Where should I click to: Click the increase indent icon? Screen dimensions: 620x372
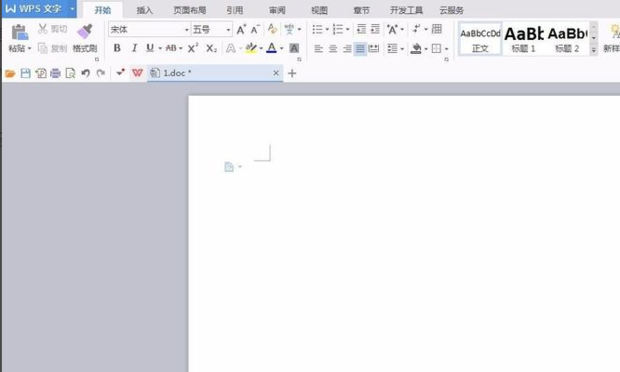click(x=375, y=29)
